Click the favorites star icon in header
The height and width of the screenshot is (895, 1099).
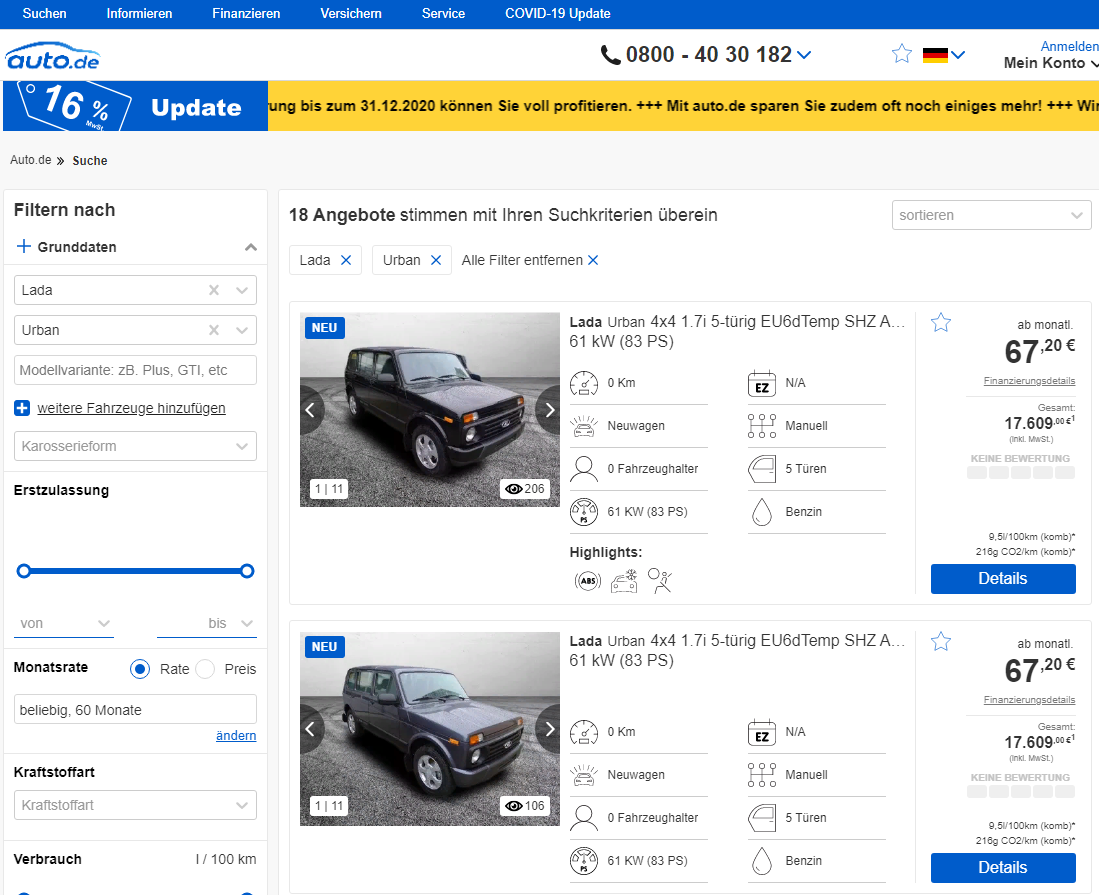click(901, 54)
